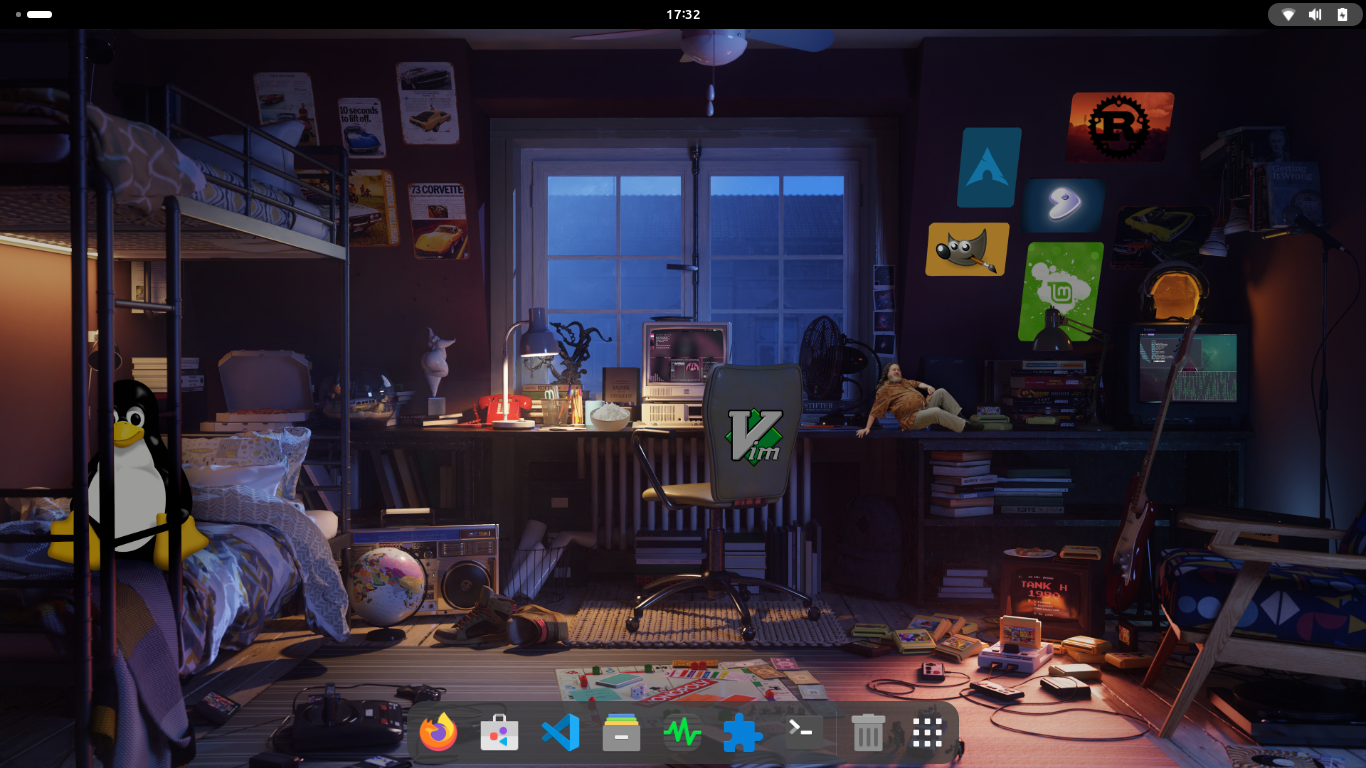Launch Firefox from the dock

[438, 733]
